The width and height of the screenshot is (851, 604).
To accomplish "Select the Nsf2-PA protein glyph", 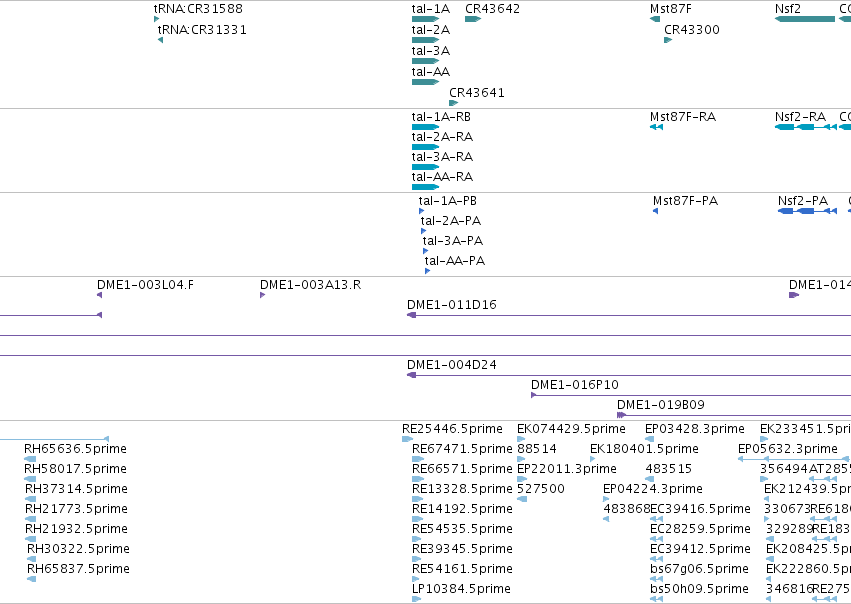I will coord(808,211).
